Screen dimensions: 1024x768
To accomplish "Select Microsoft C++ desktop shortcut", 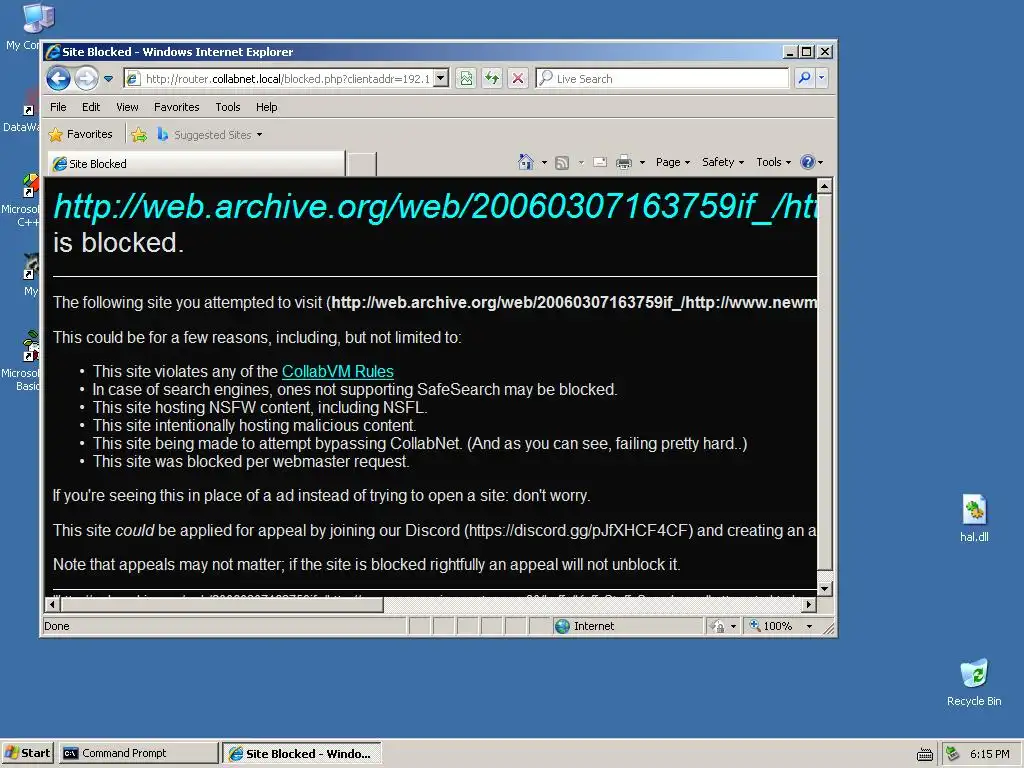I will click(x=24, y=200).
